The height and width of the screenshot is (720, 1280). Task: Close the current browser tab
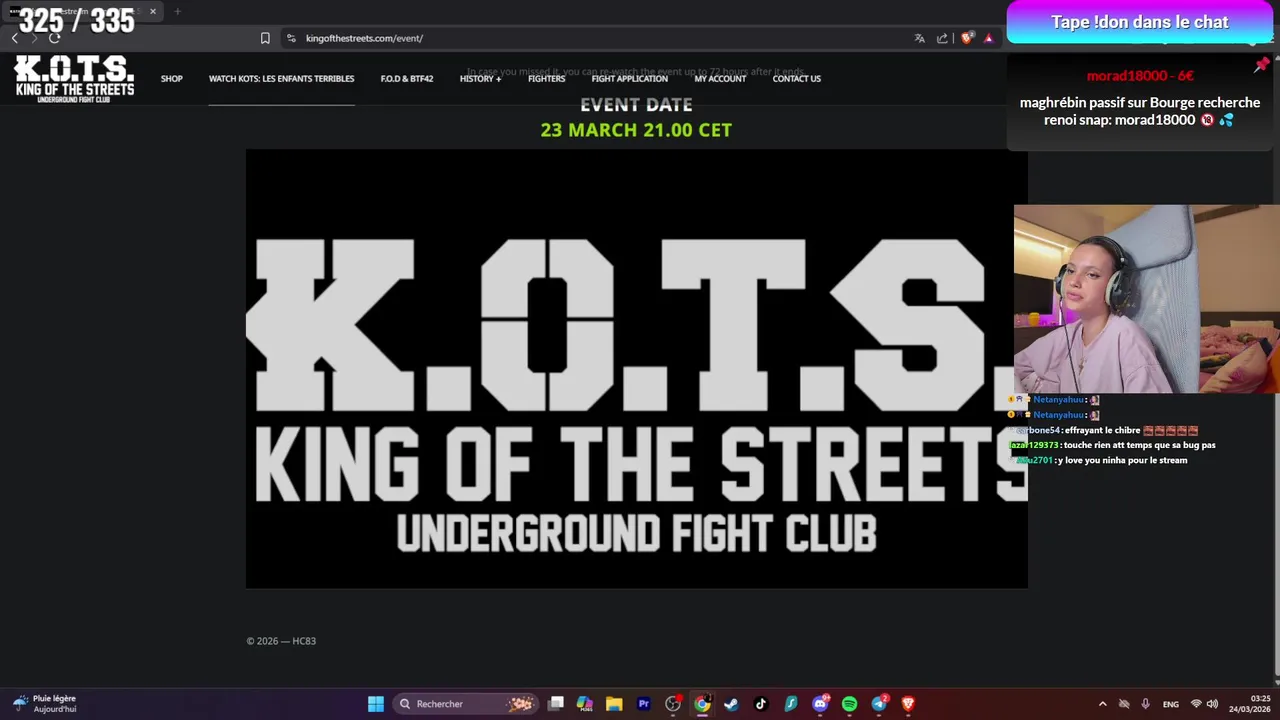click(153, 11)
